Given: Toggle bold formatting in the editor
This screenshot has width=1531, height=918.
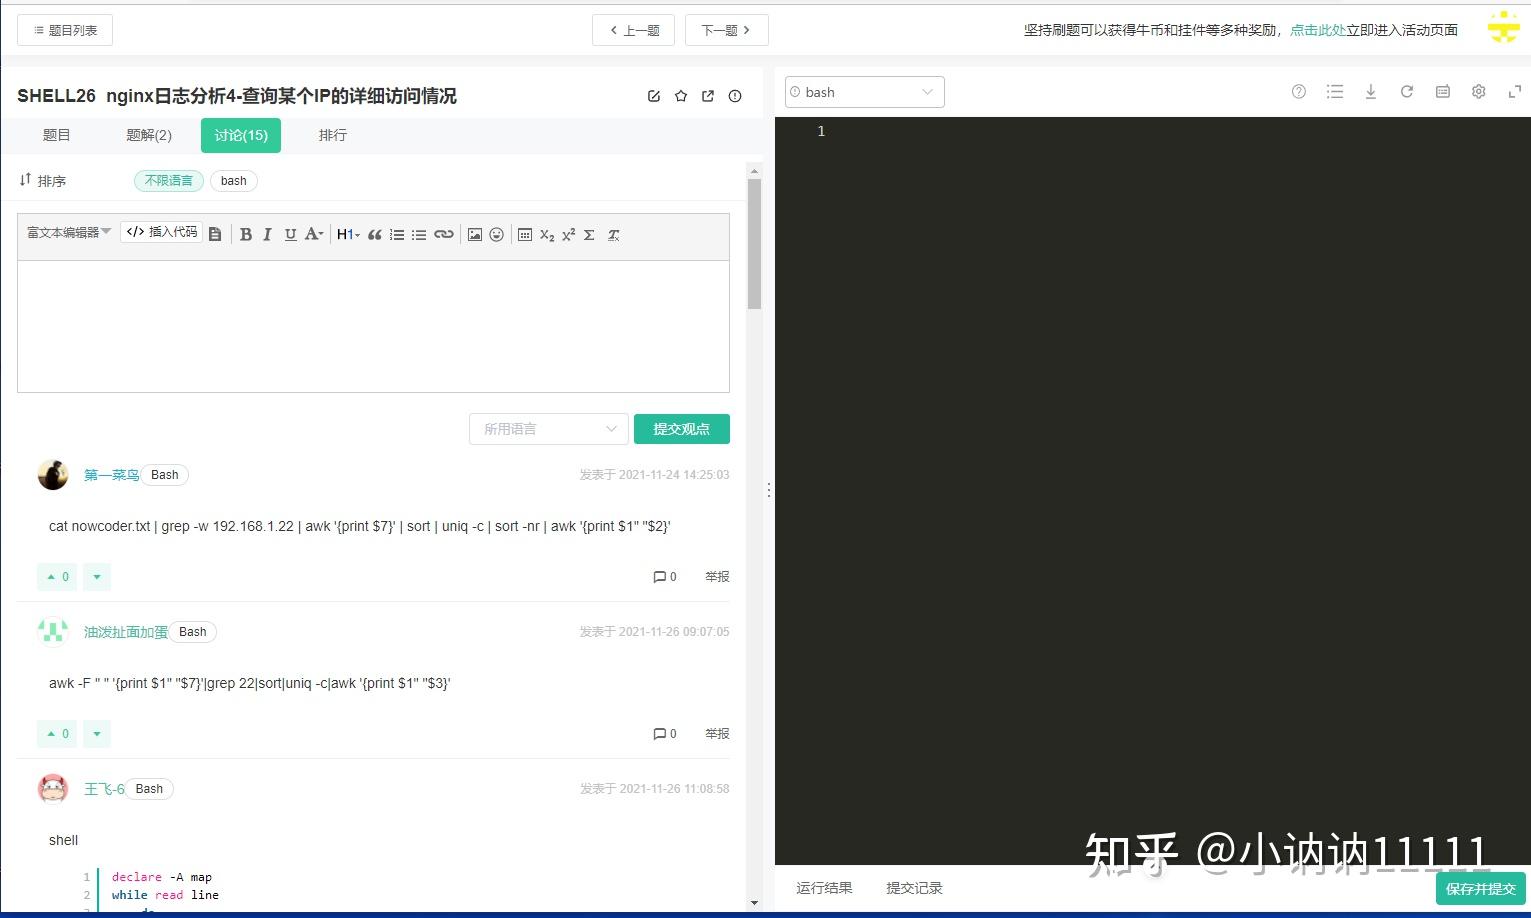Looking at the screenshot, I should 245,234.
